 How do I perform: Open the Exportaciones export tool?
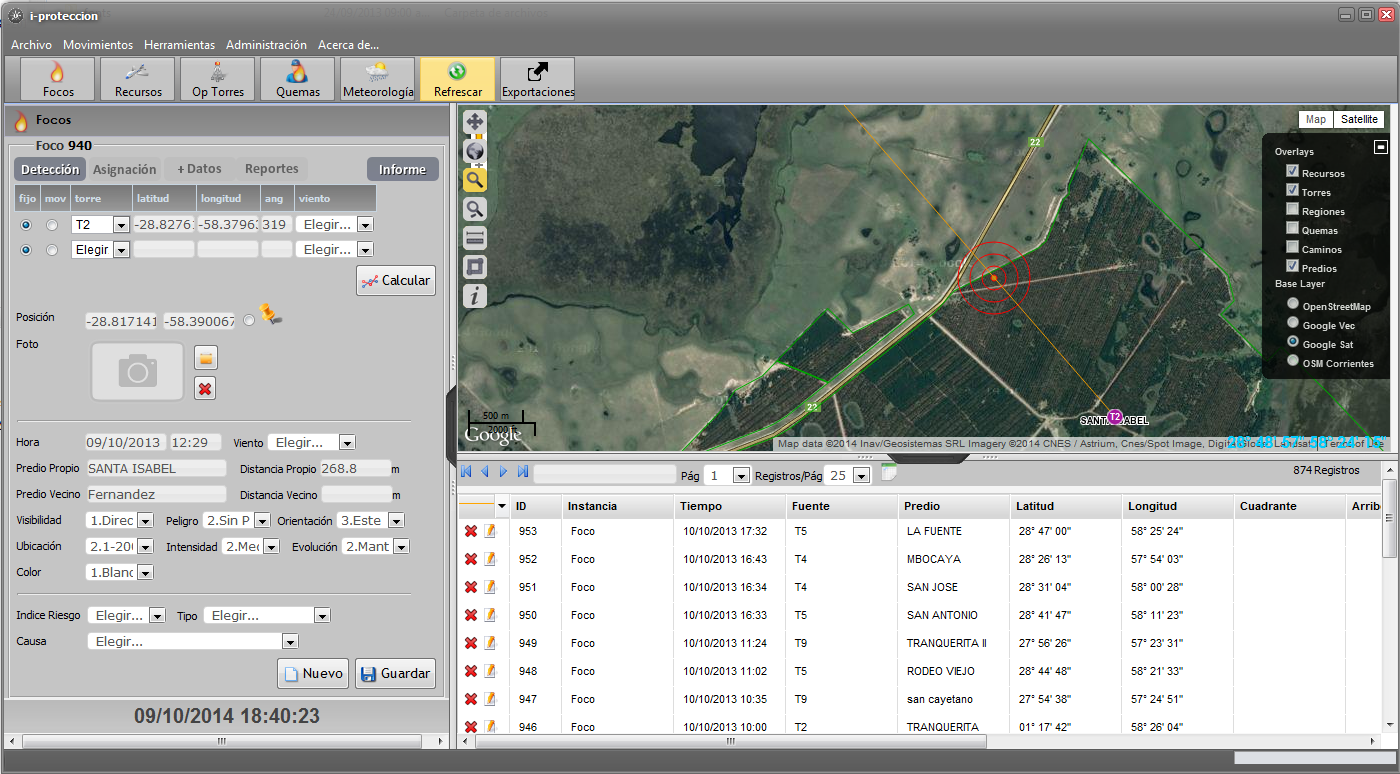538,79
